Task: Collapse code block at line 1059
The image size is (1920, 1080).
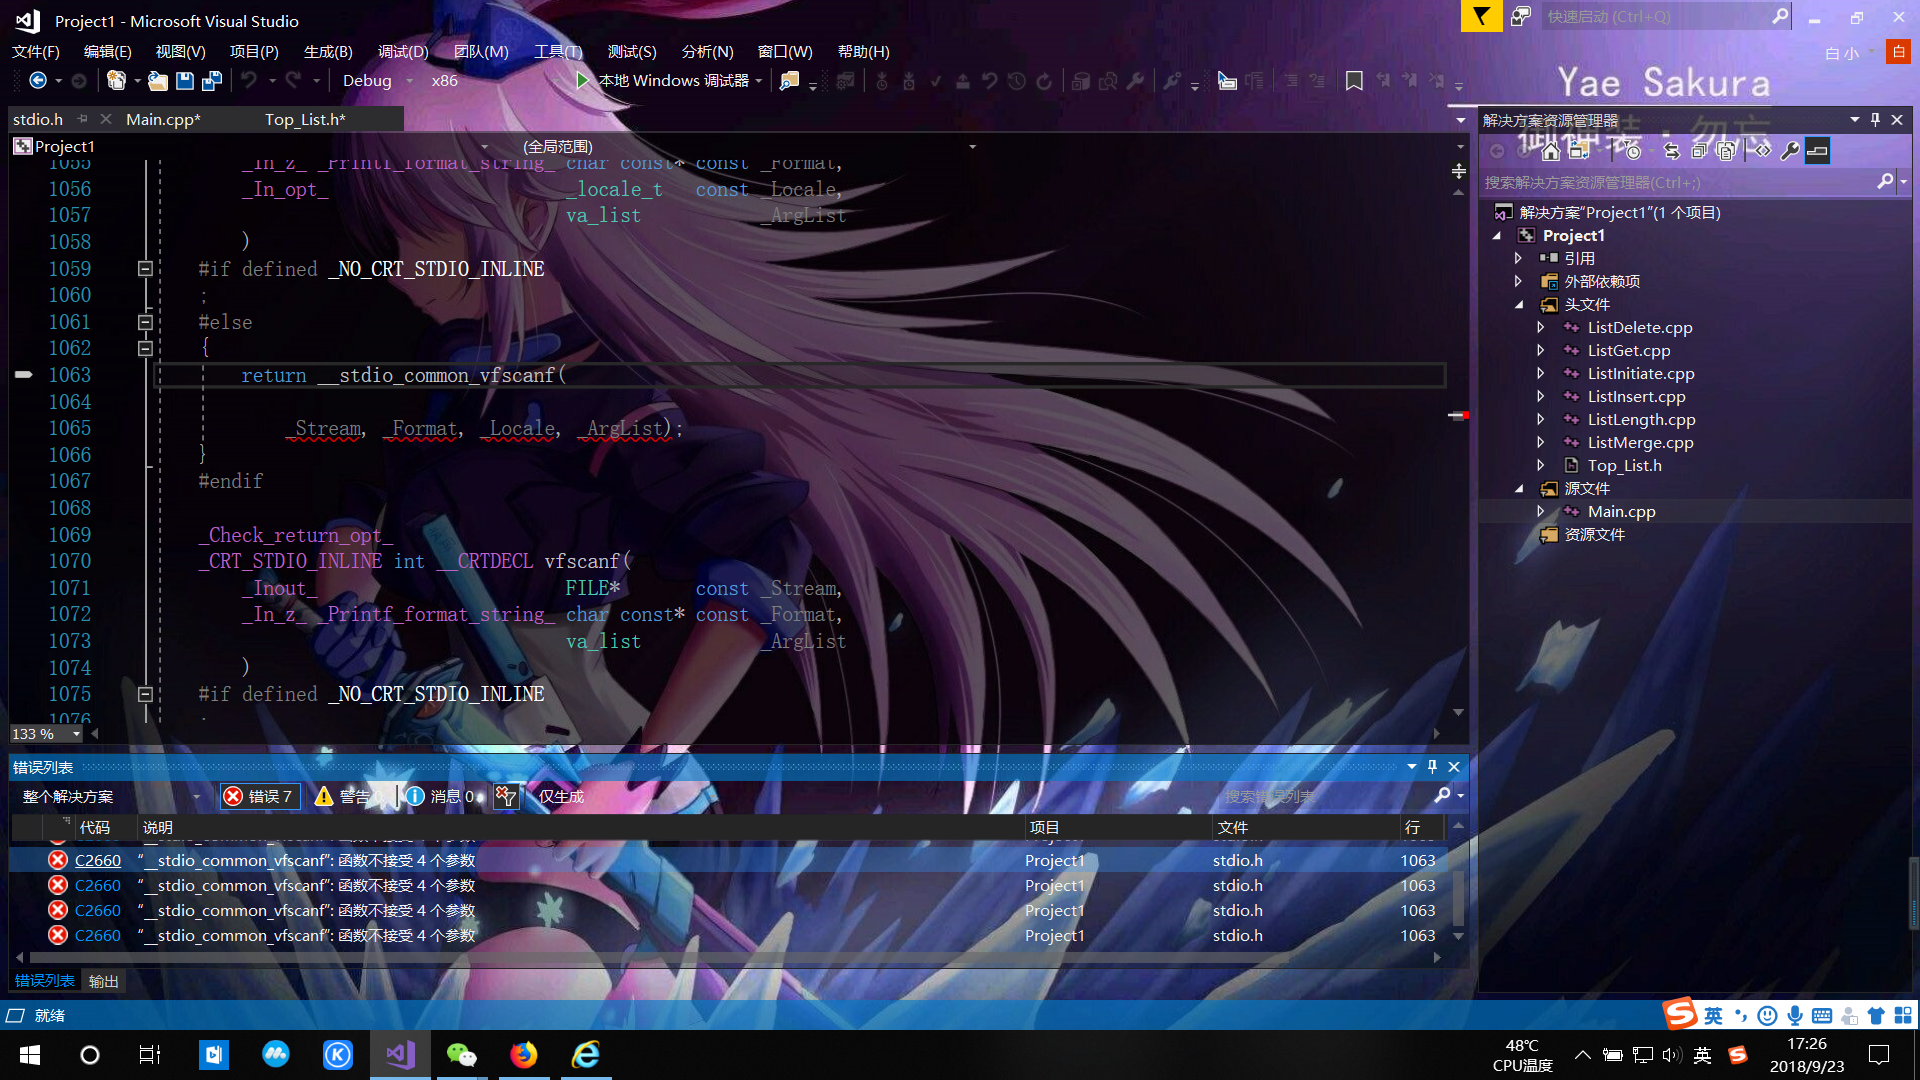Action: click(145, 269)
